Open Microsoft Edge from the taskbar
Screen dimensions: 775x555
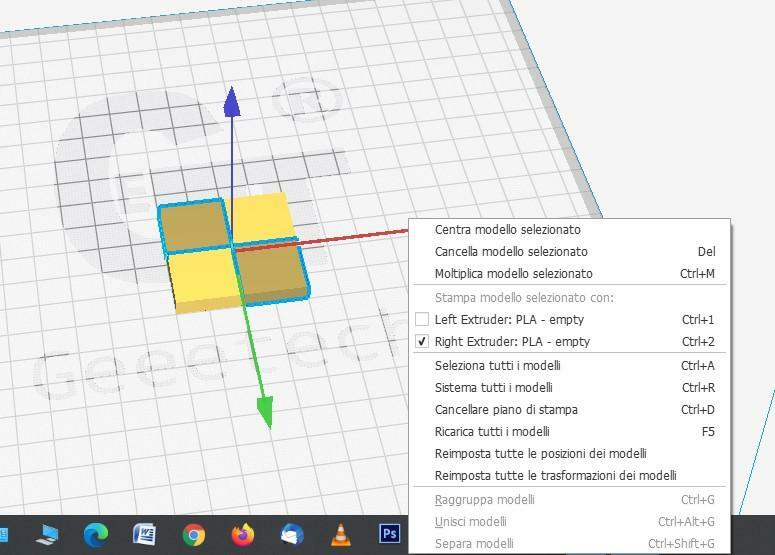(96, 535)
